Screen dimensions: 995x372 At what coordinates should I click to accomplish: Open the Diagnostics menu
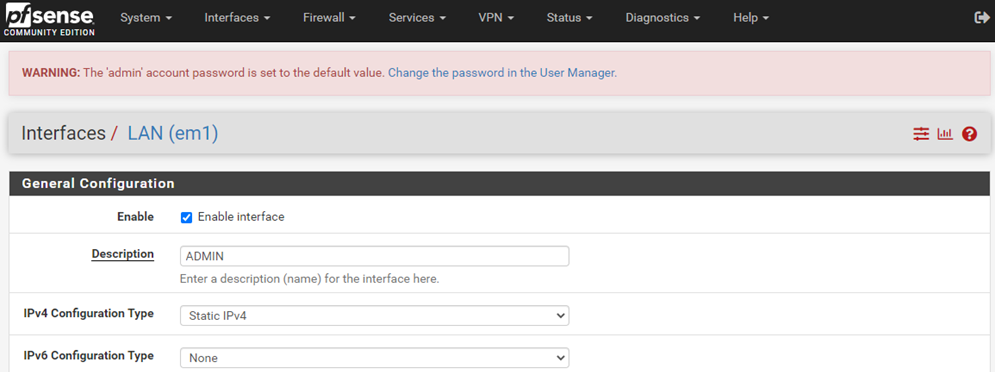pos(662,18)
